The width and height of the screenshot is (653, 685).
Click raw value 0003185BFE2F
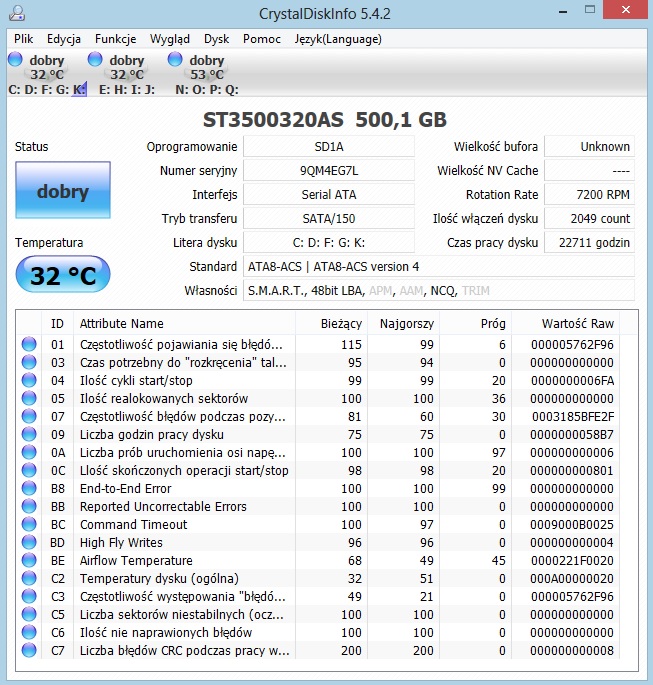point(573,416)
